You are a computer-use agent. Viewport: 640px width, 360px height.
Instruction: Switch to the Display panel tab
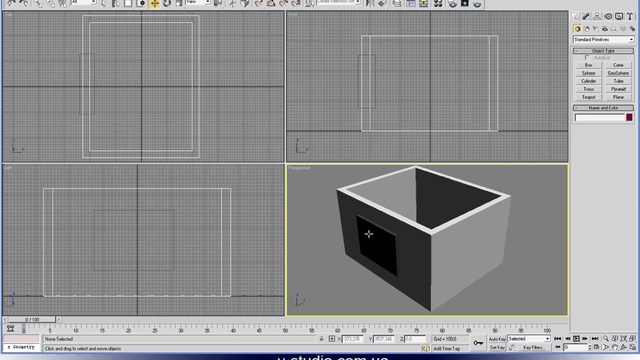(619, 16)
